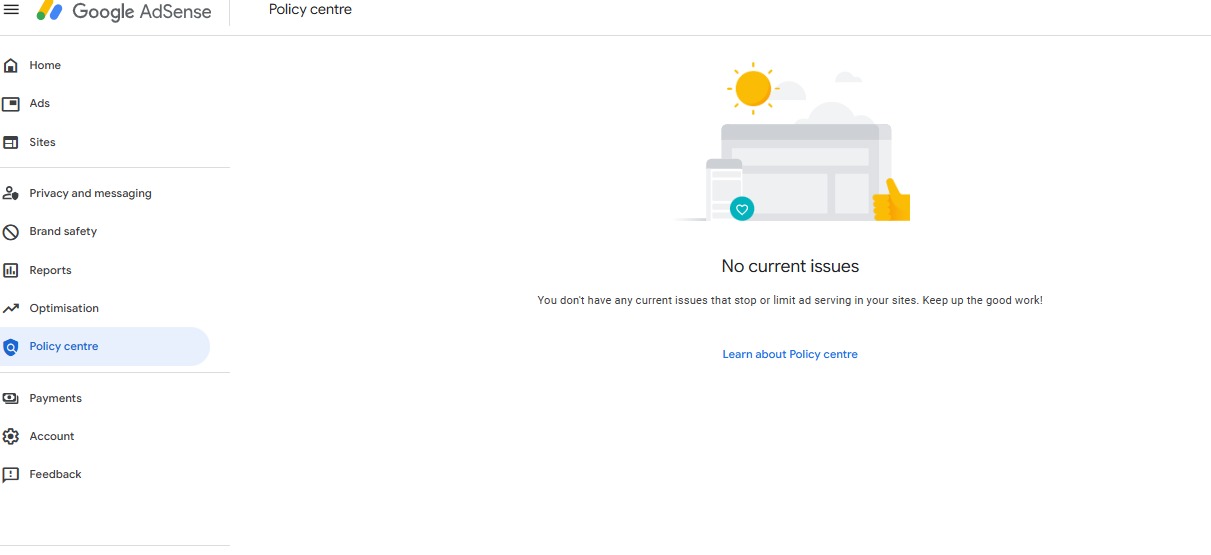This screenshot has height=555, width=1211.
Task: Click the Policy centre page heading
Action: click(x=310, y=10)
